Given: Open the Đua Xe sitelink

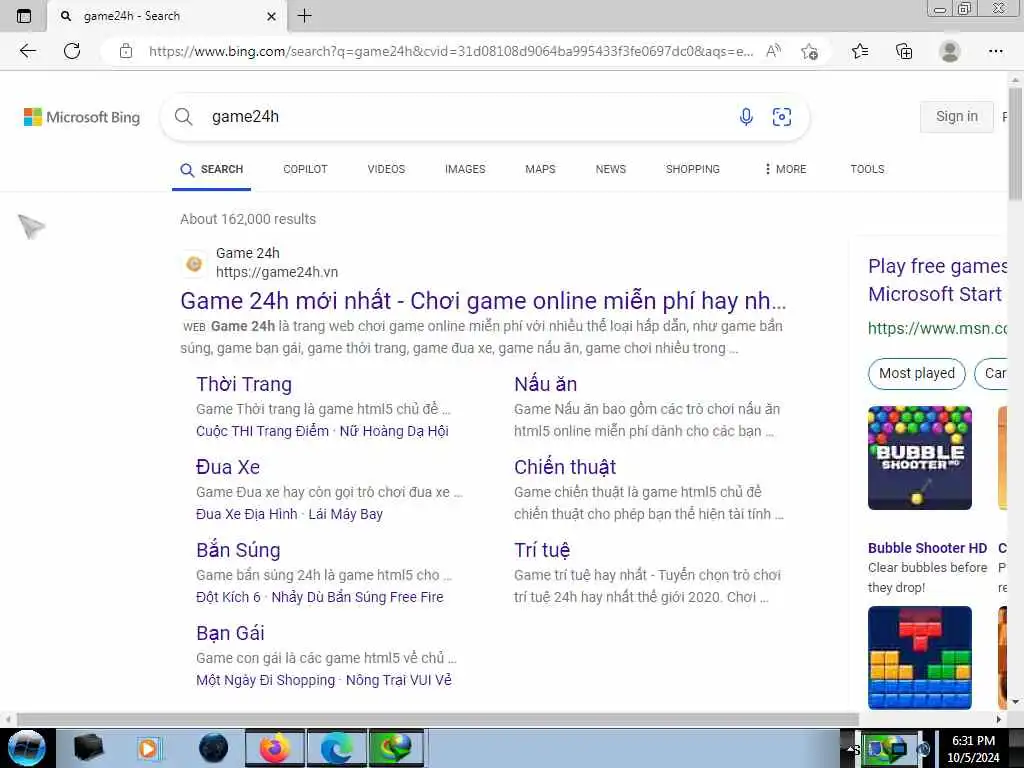Looking at the screenshot, I should click(228, 467).
